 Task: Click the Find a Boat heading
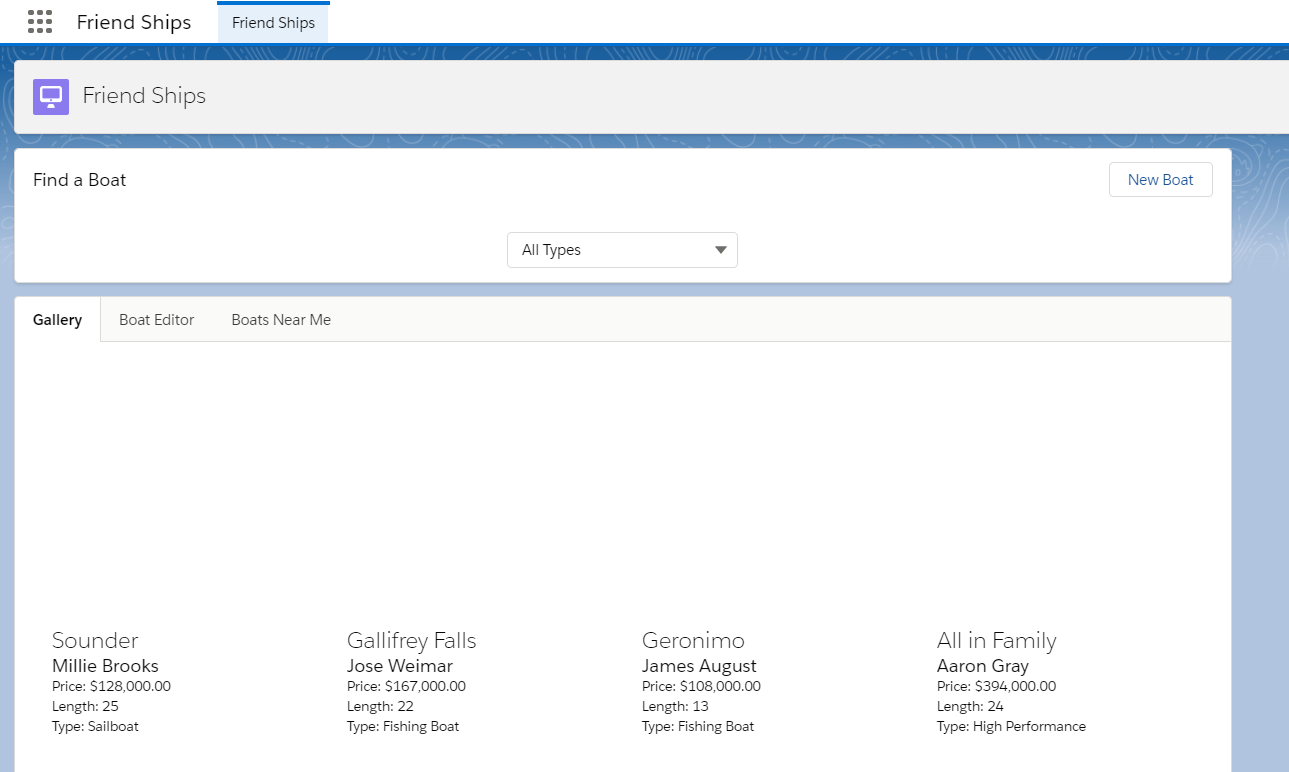[80, 180]
